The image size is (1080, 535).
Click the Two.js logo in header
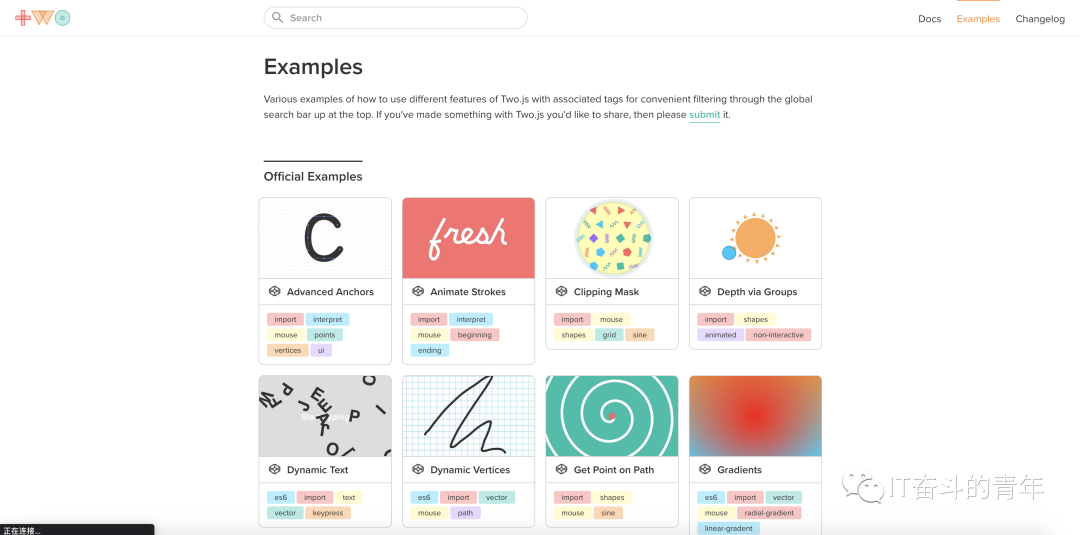[x=43, y=18]
